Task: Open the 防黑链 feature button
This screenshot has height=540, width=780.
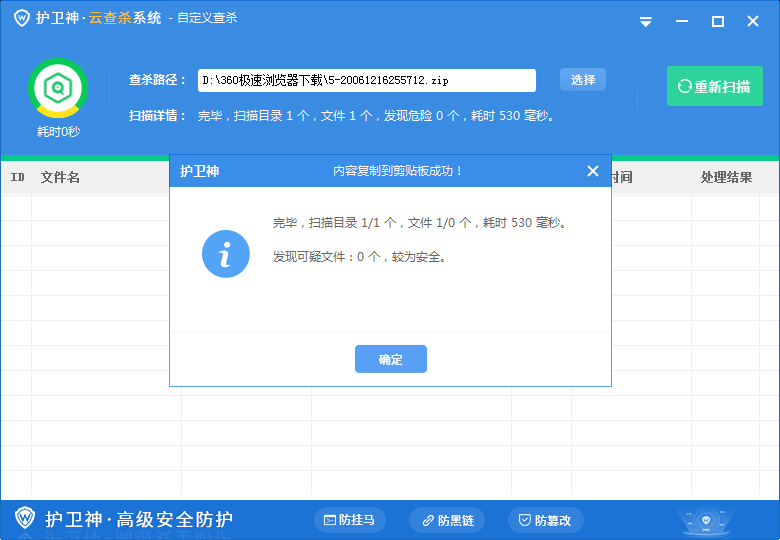Action: coord(447,520)
